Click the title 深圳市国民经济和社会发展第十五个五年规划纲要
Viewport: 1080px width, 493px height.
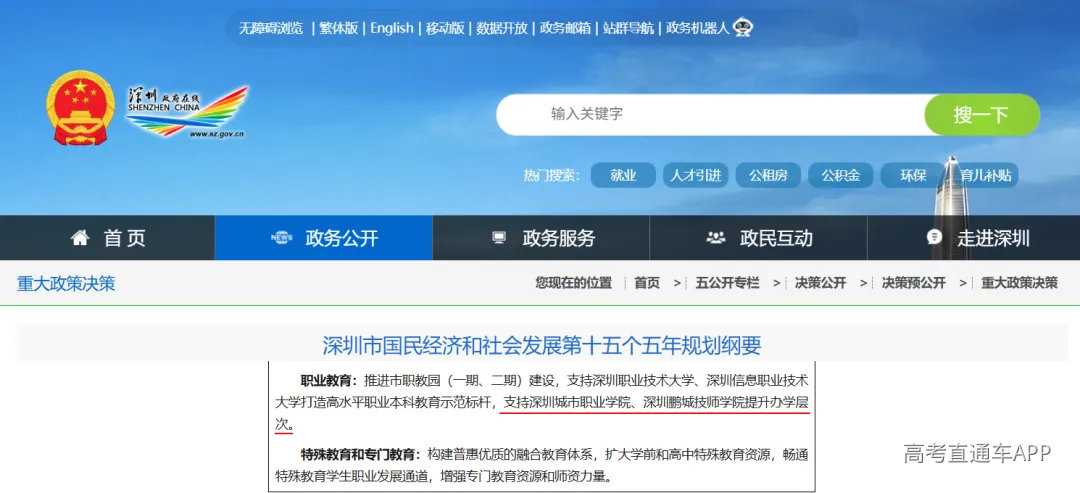click(x=542, y=345)
